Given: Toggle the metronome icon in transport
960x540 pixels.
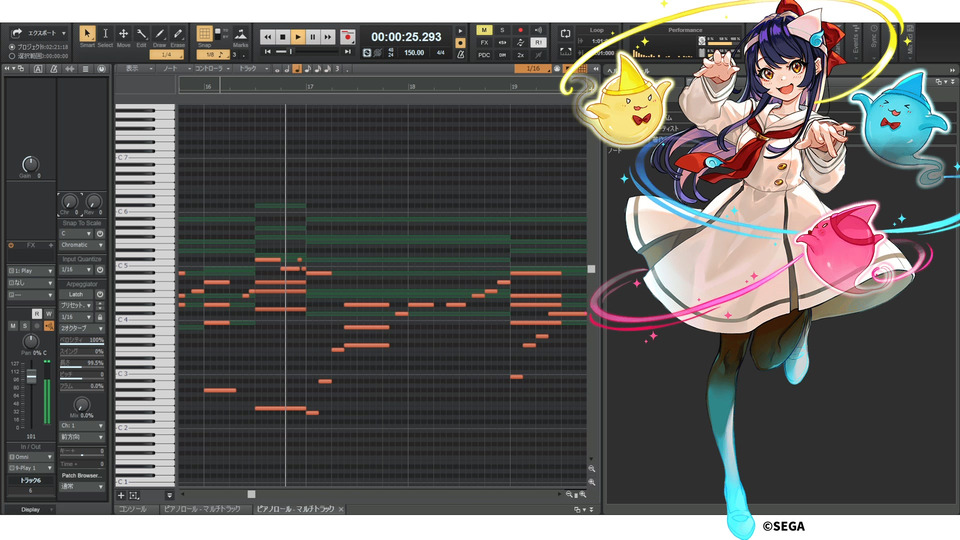Looking at the screenshot, I should click(x=460, y=54).
